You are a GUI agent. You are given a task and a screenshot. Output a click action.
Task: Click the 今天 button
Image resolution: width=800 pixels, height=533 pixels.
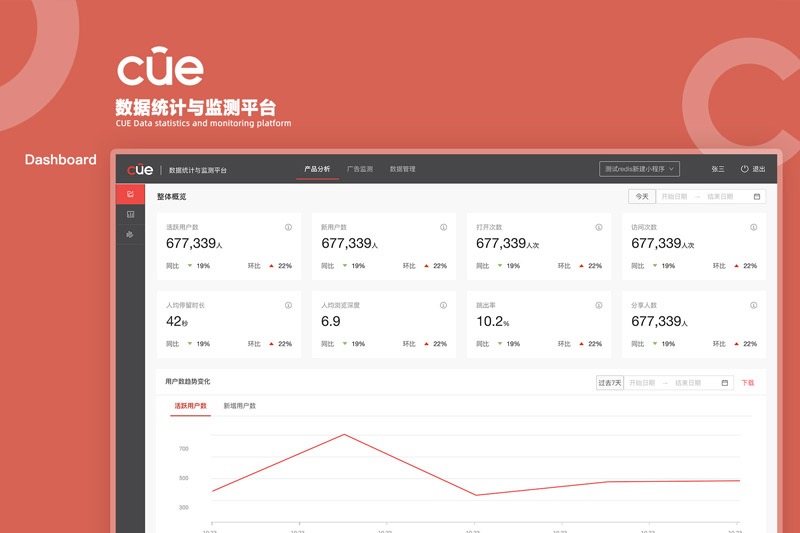(642, 197)
